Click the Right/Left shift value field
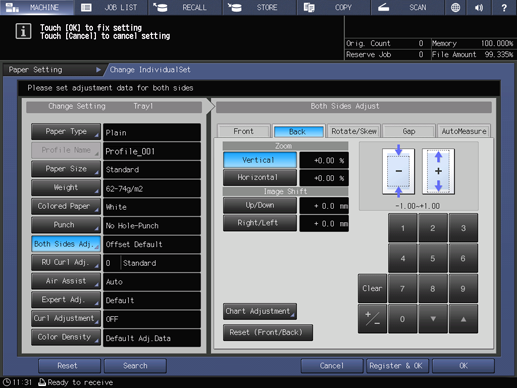This screenshot has width=517, height=388. pos(324,223)
